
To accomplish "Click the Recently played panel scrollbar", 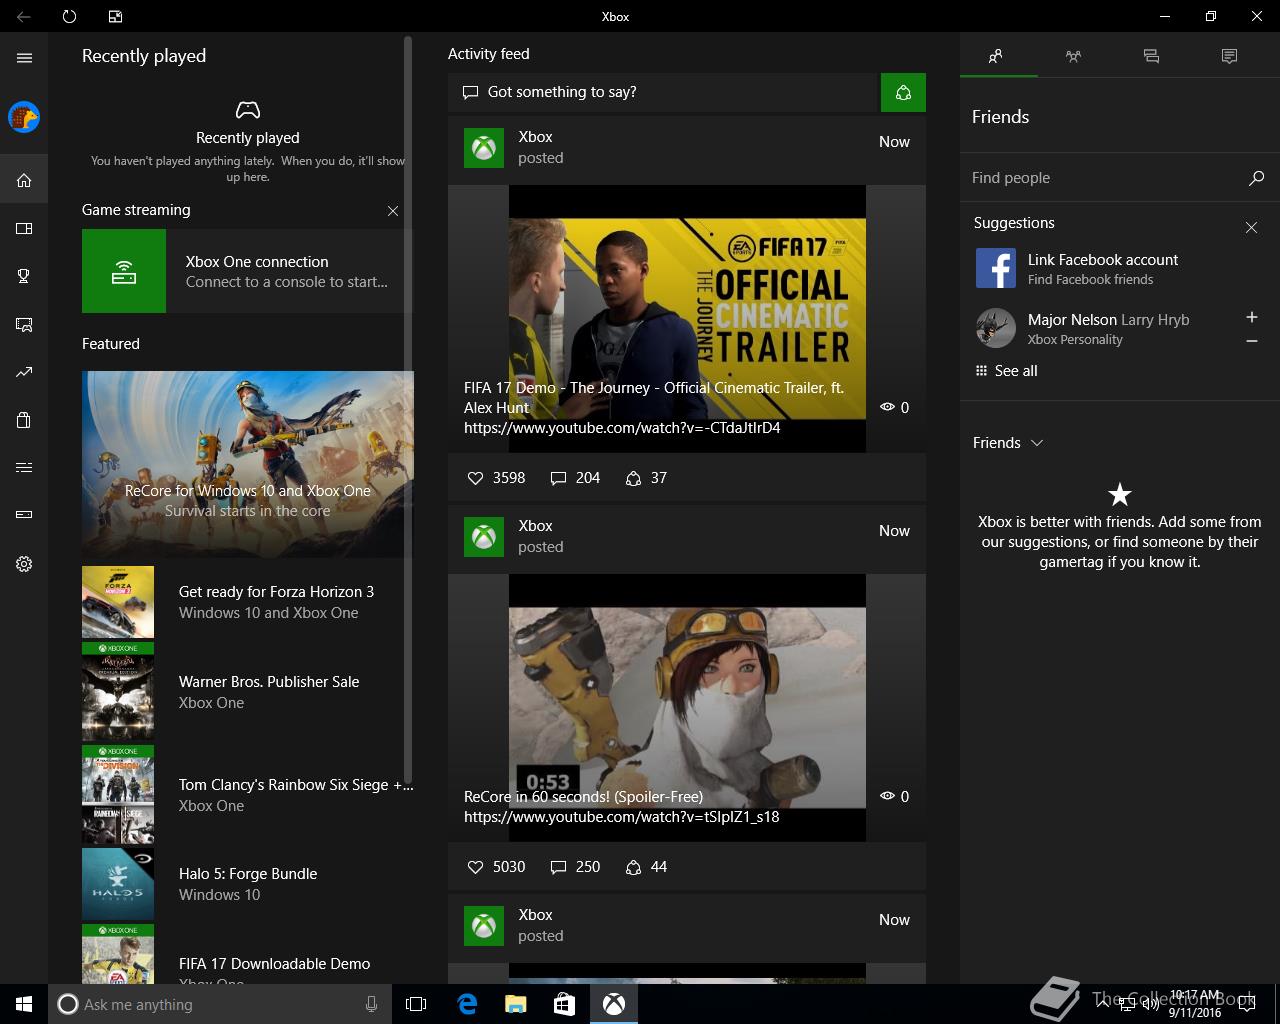I will click(x=408, y=400).
